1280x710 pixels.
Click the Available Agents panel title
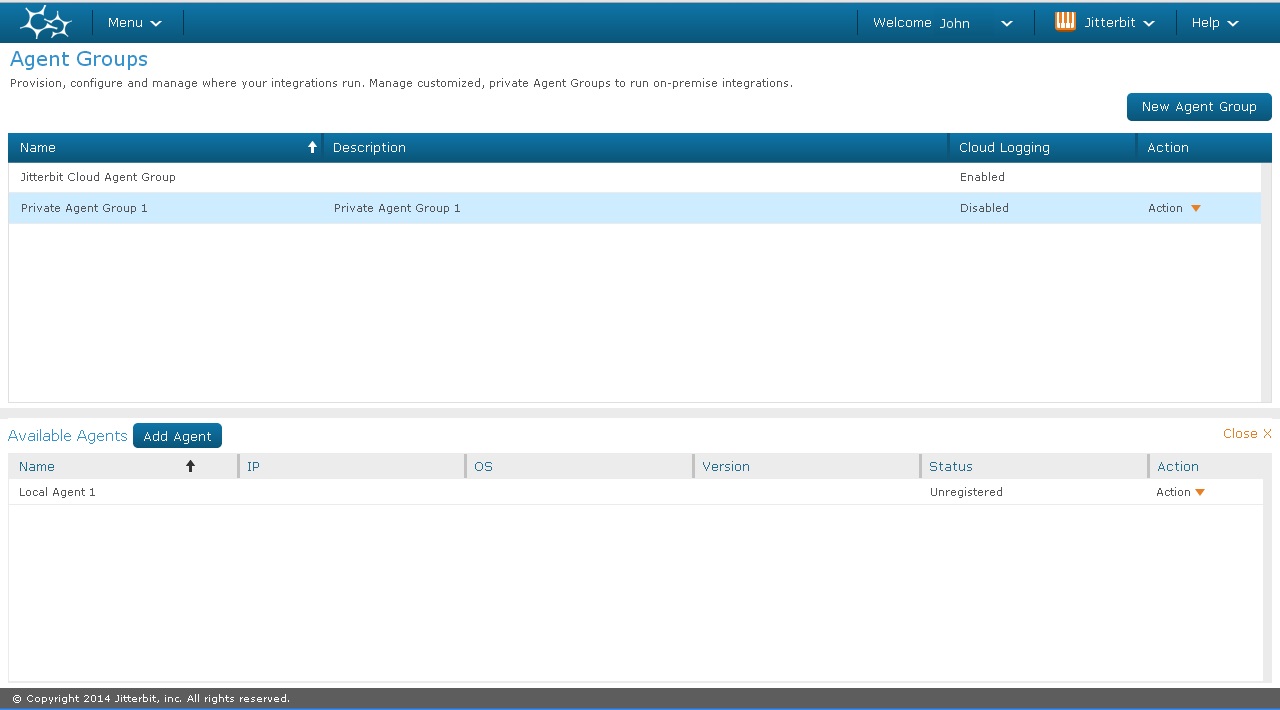(68, 435)
